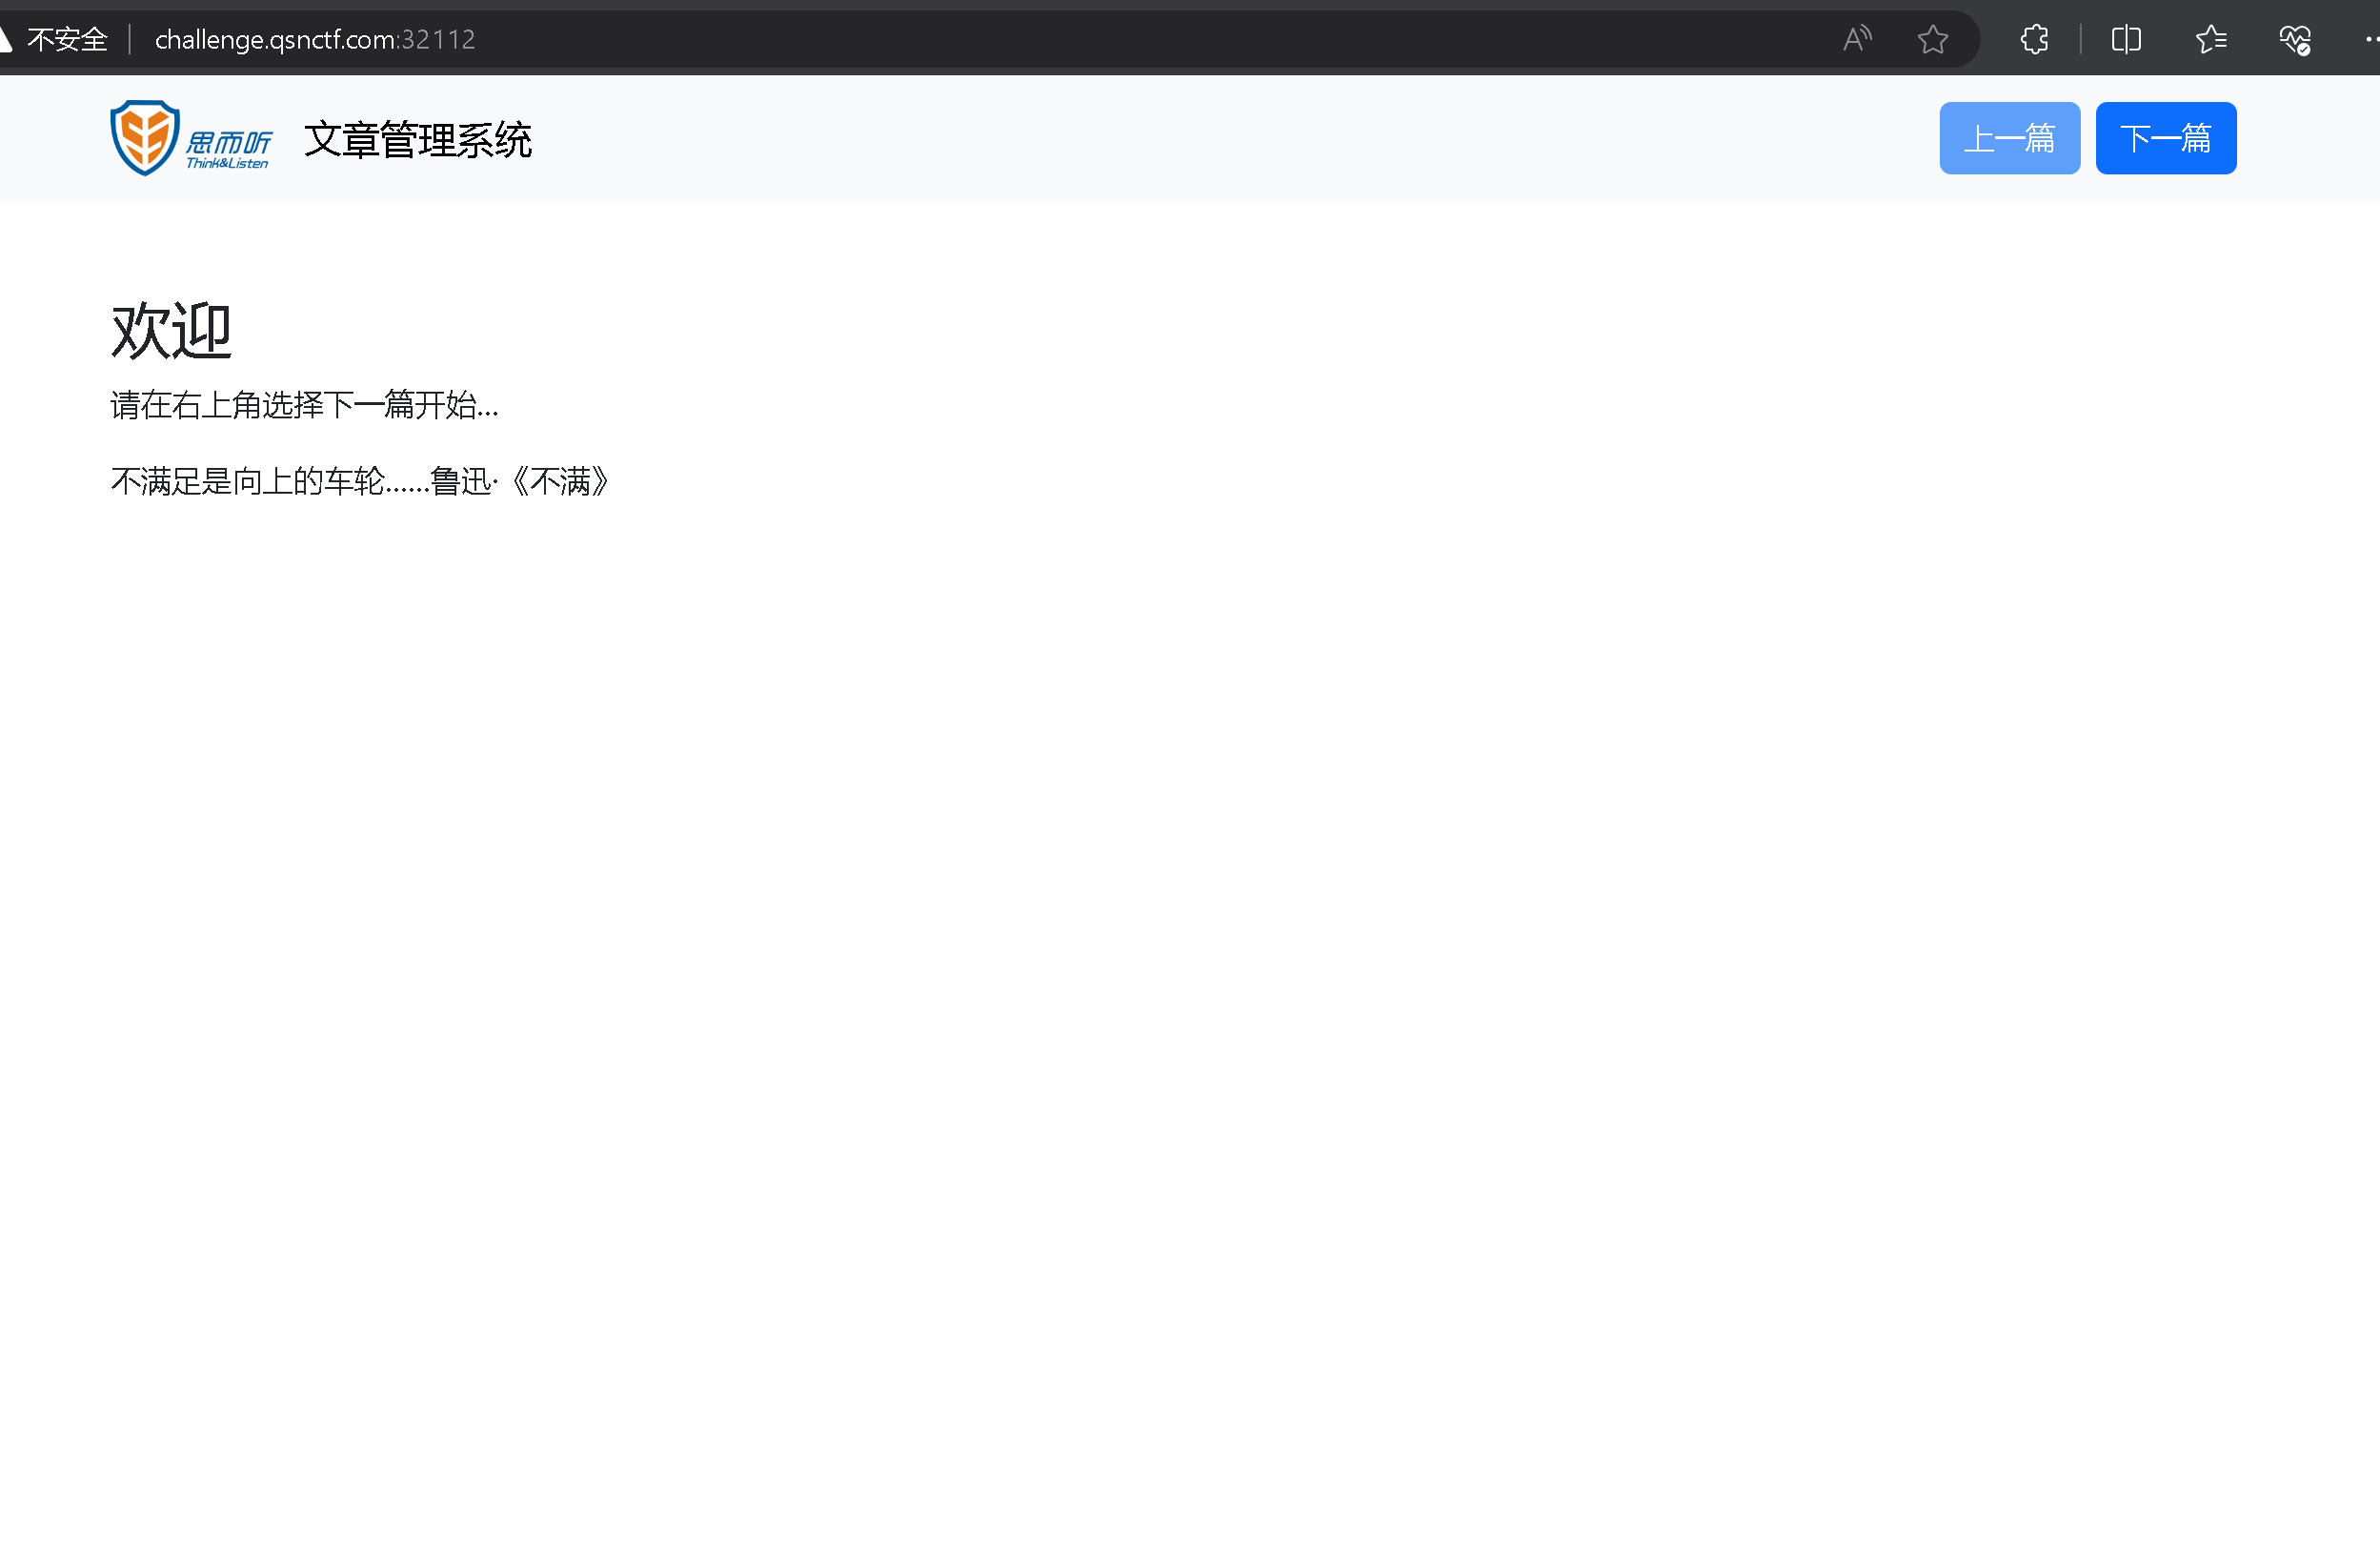
Task: Click the challenge.qsnctf.com address field
Action: coord(276,39)
